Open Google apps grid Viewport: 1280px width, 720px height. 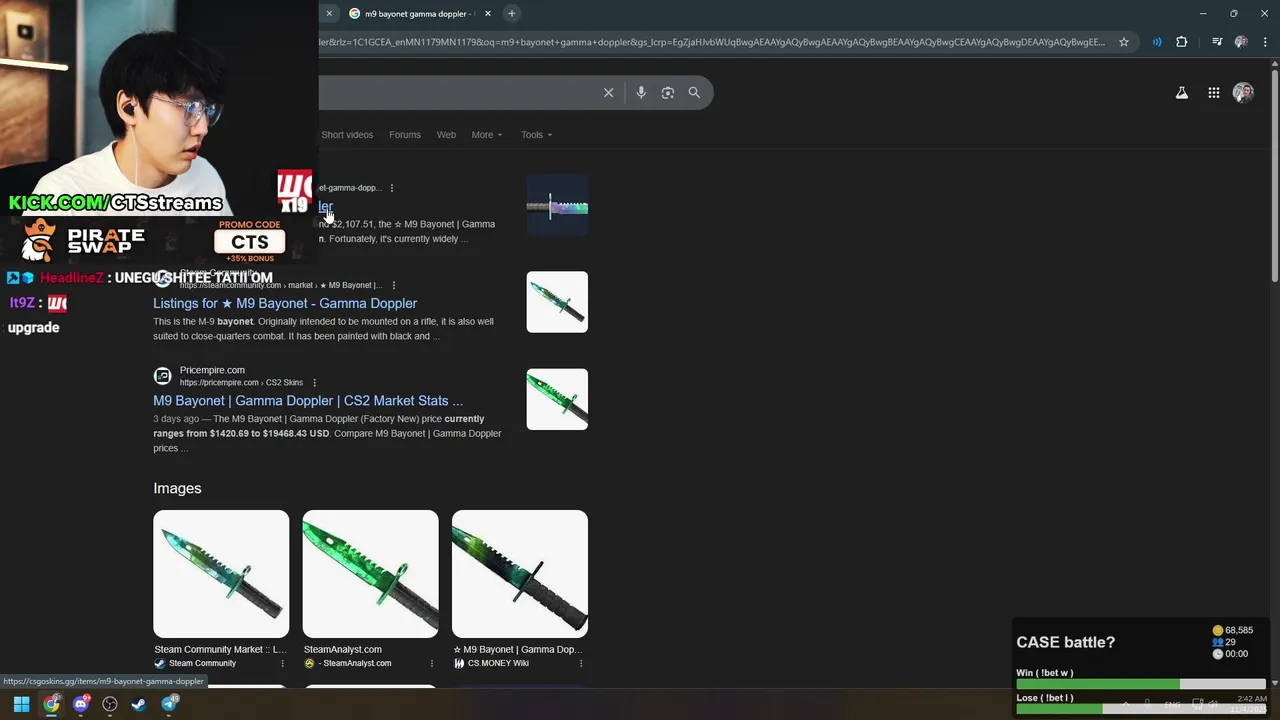(x=1213, y=93)
